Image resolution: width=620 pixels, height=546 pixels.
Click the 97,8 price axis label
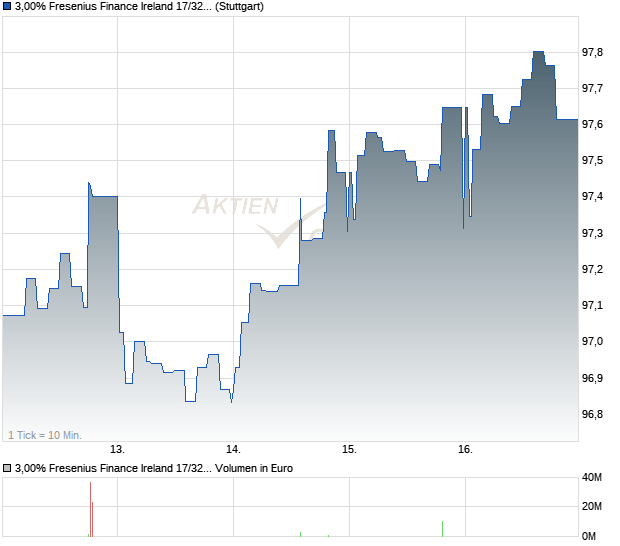tap(592, 52)
